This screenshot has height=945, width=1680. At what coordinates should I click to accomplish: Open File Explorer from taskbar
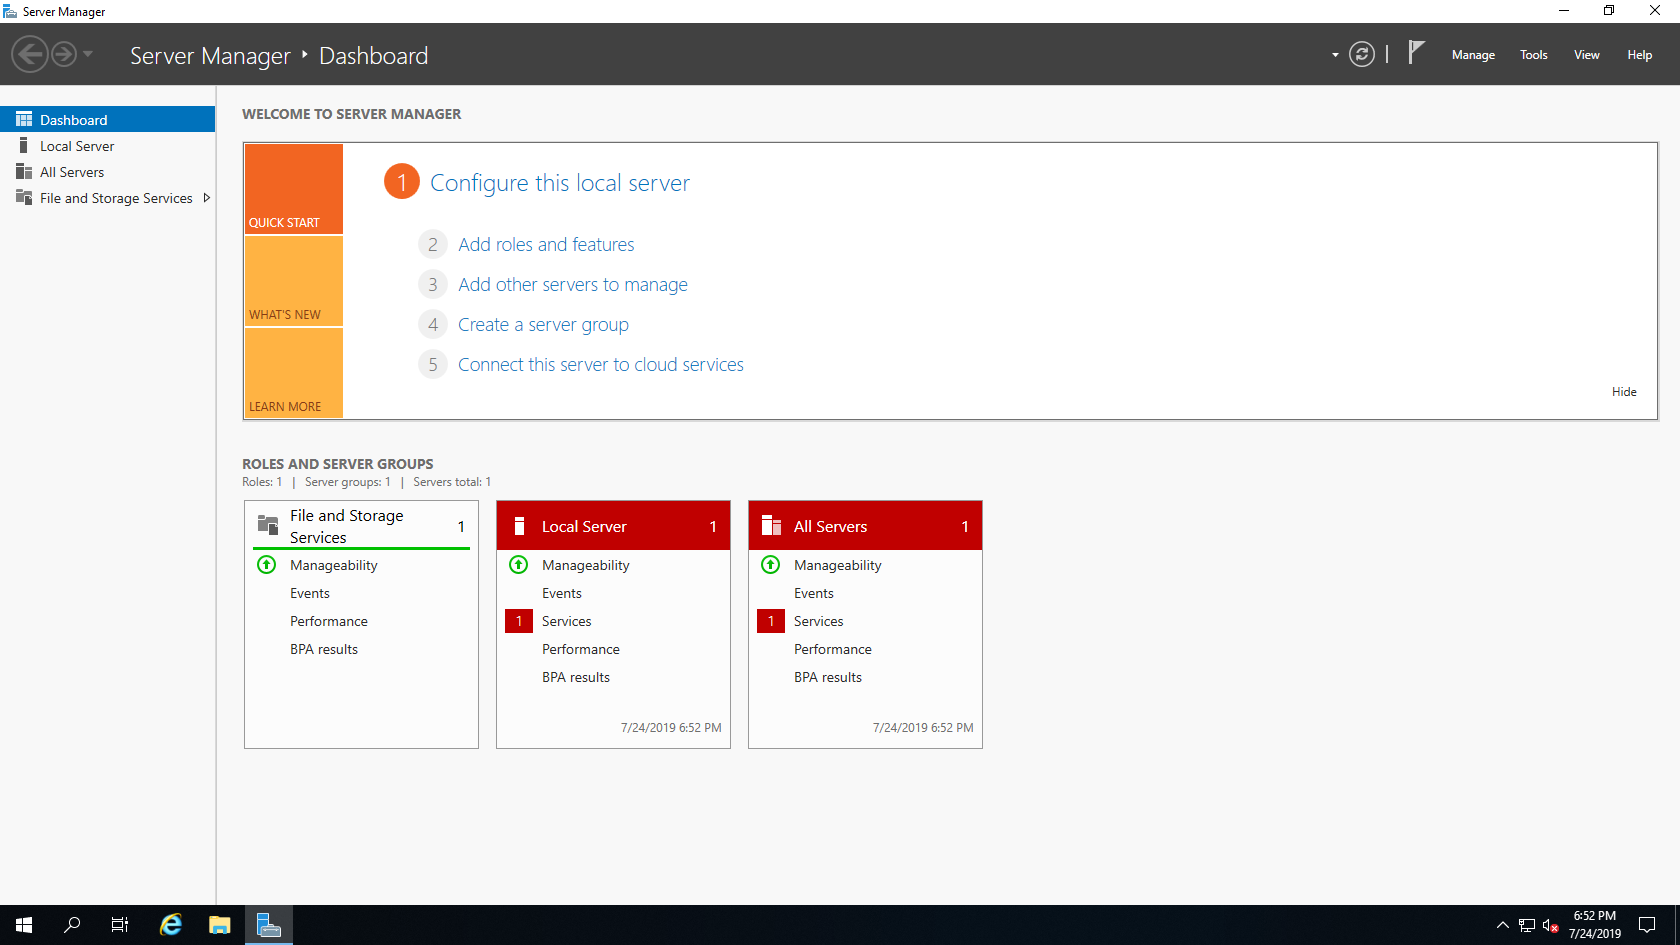(x=220, y=925)
